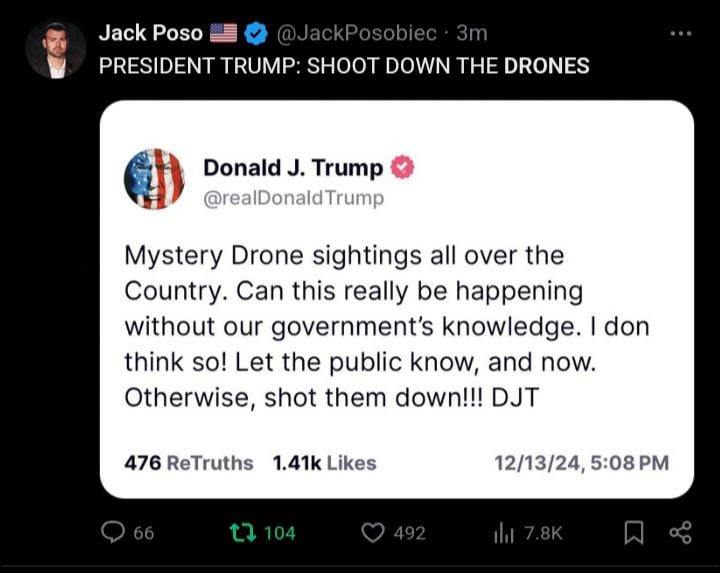The height and width of the screenshot is (573, 720).
Task: Open the reply comment icon
Action: click(x=112, y=533)
